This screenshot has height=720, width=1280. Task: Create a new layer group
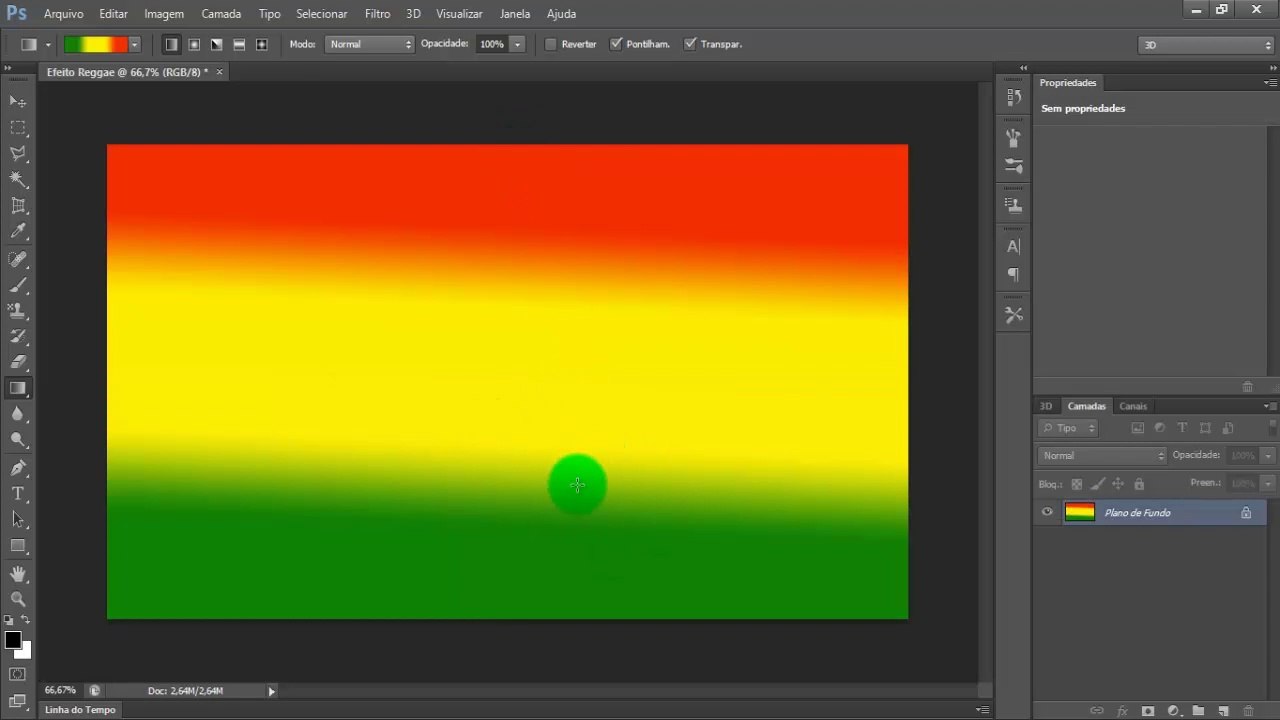click(x=1198, y=711)
